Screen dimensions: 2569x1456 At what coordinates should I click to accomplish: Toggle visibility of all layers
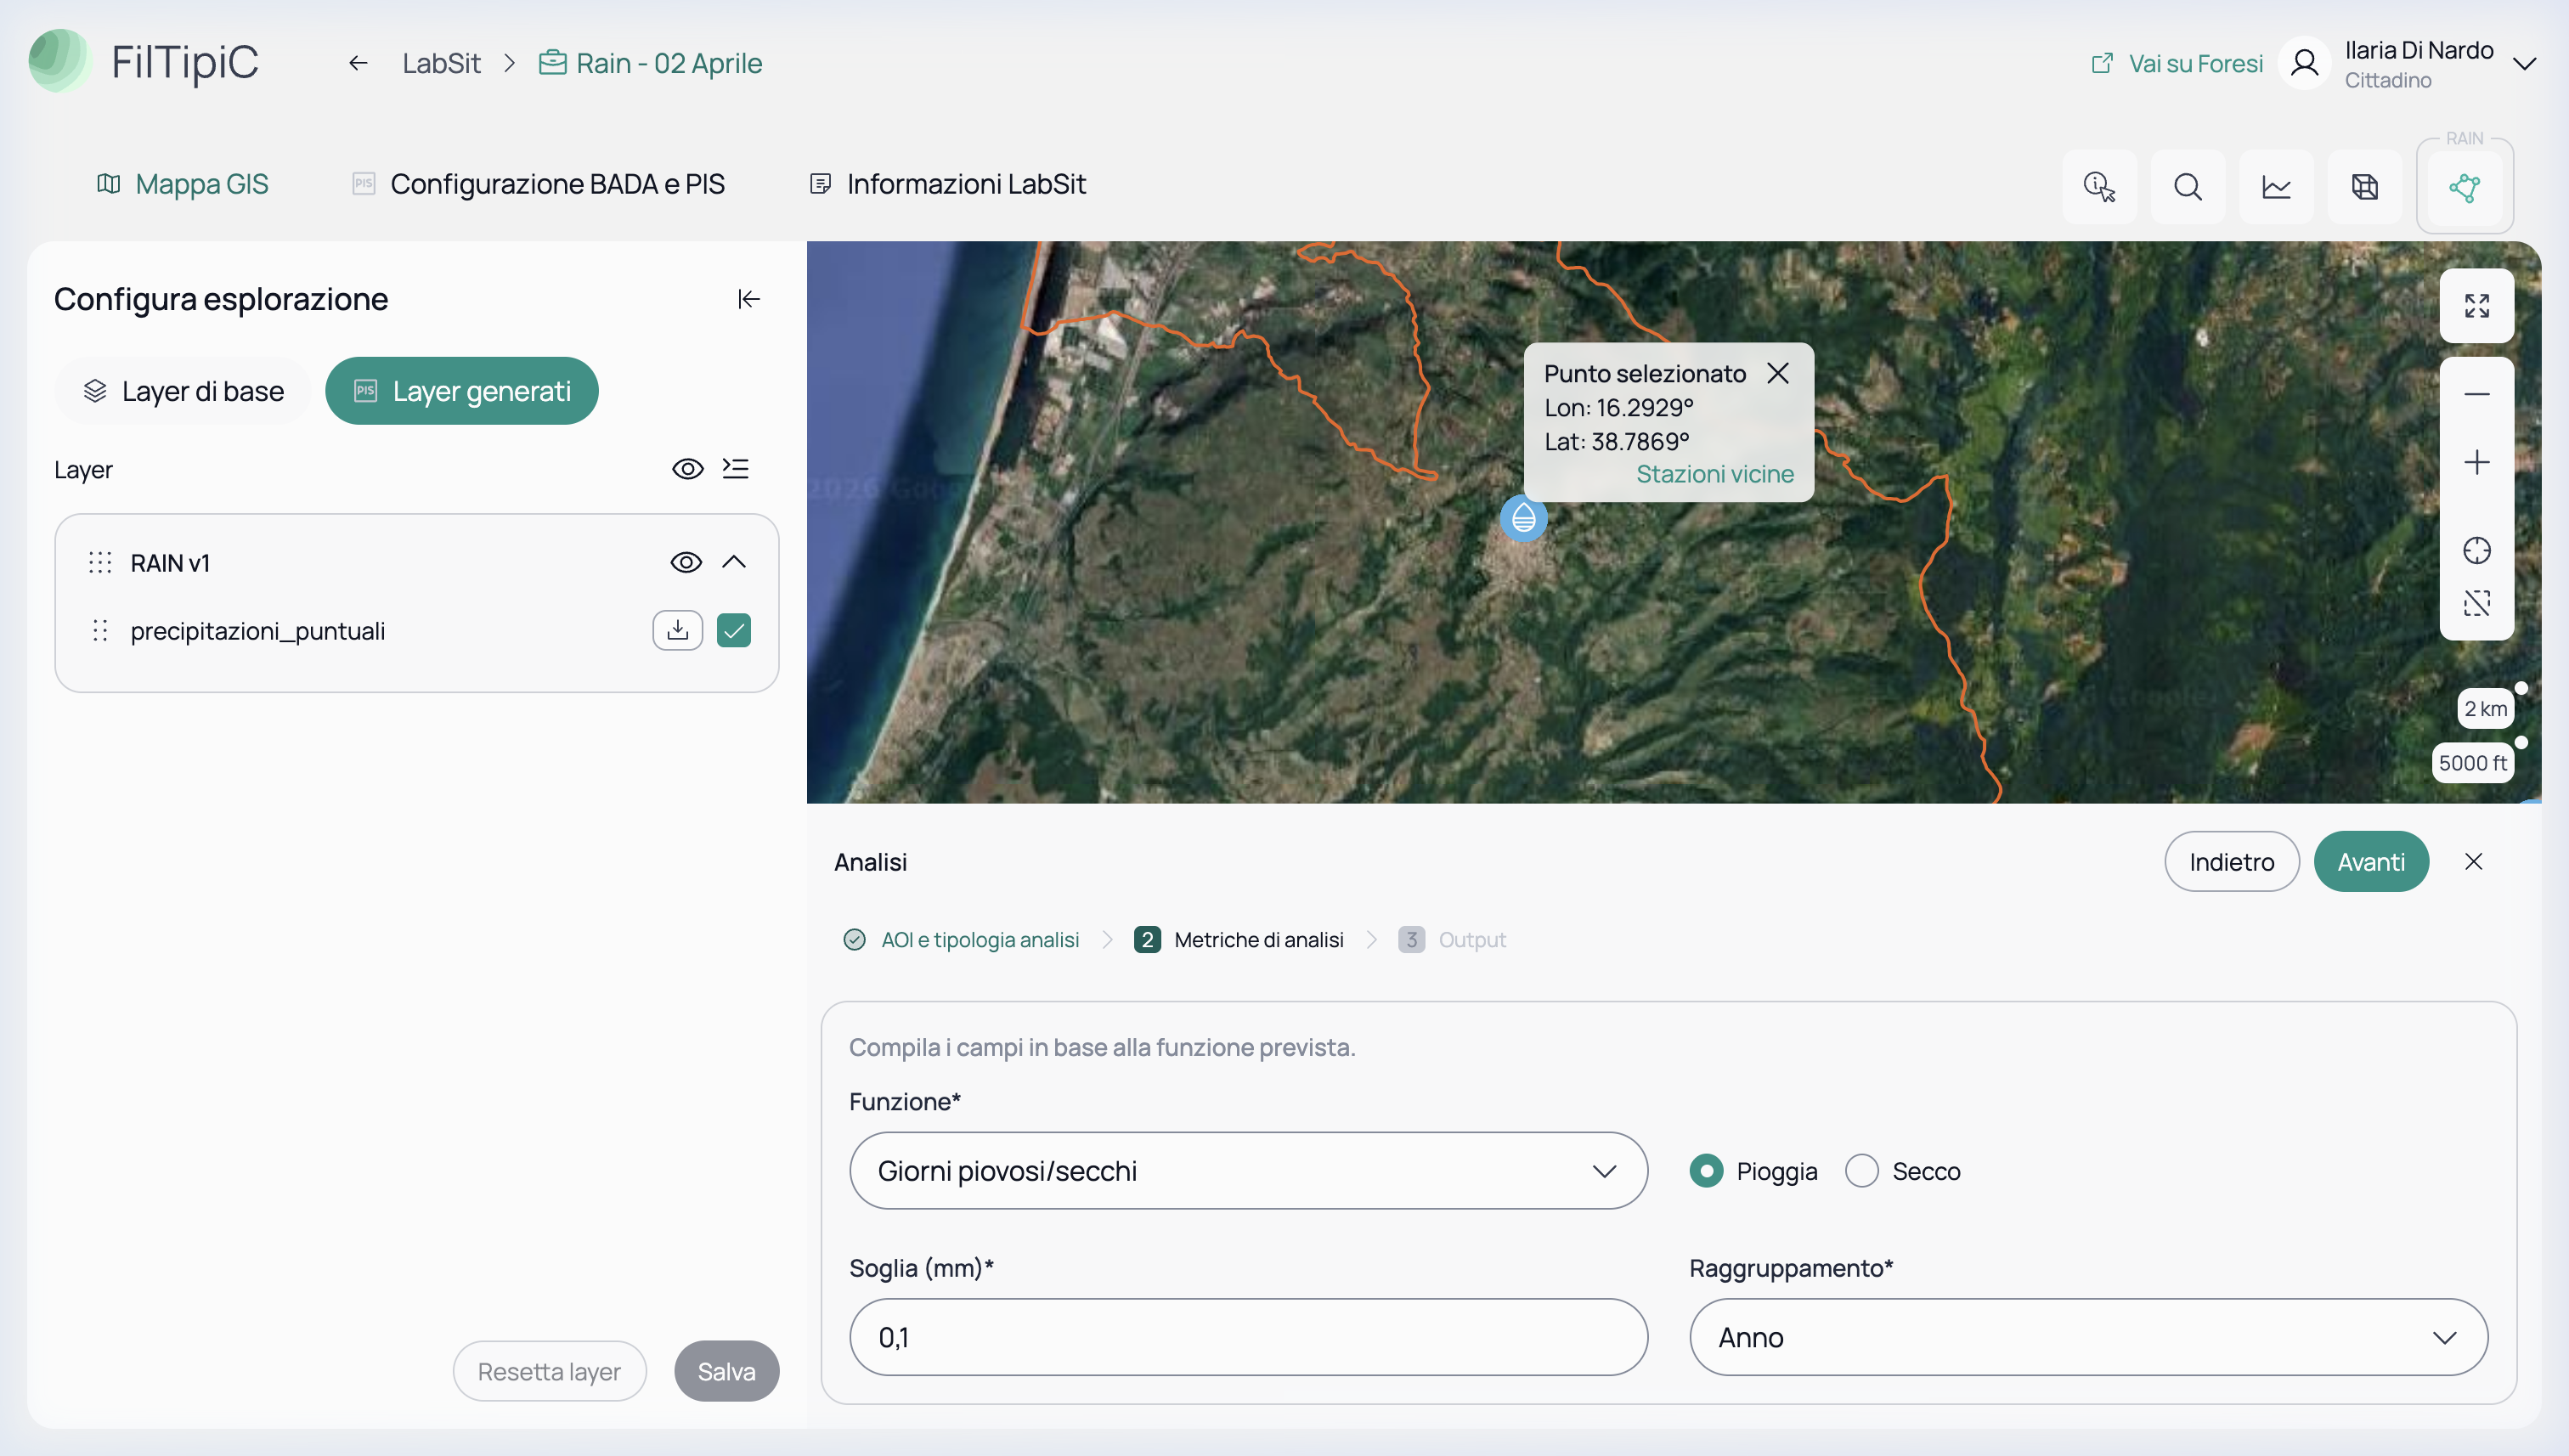(x=688, y=469)
